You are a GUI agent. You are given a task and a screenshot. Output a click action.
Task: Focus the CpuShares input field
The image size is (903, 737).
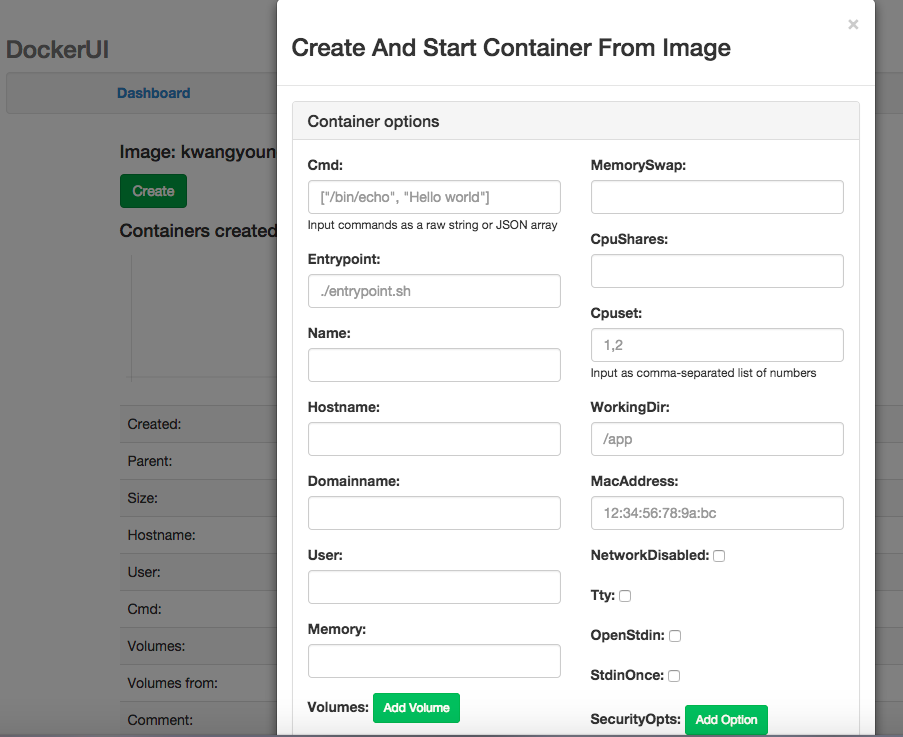717,271
